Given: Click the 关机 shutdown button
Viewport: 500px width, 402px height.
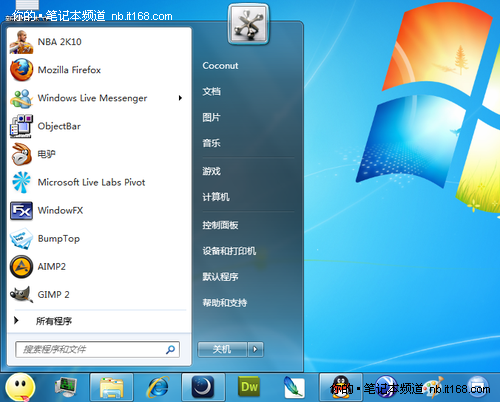Looking at the screenshot, I should coord(222,349).
